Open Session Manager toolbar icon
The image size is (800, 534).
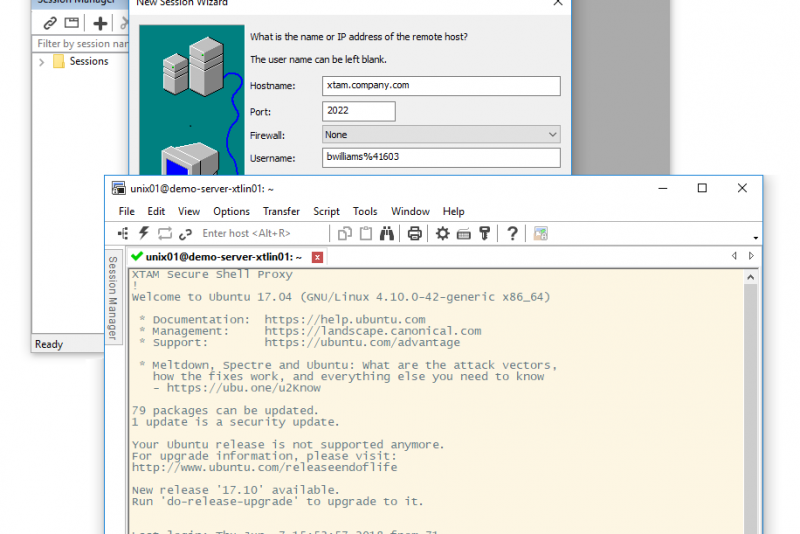[124, 234]
